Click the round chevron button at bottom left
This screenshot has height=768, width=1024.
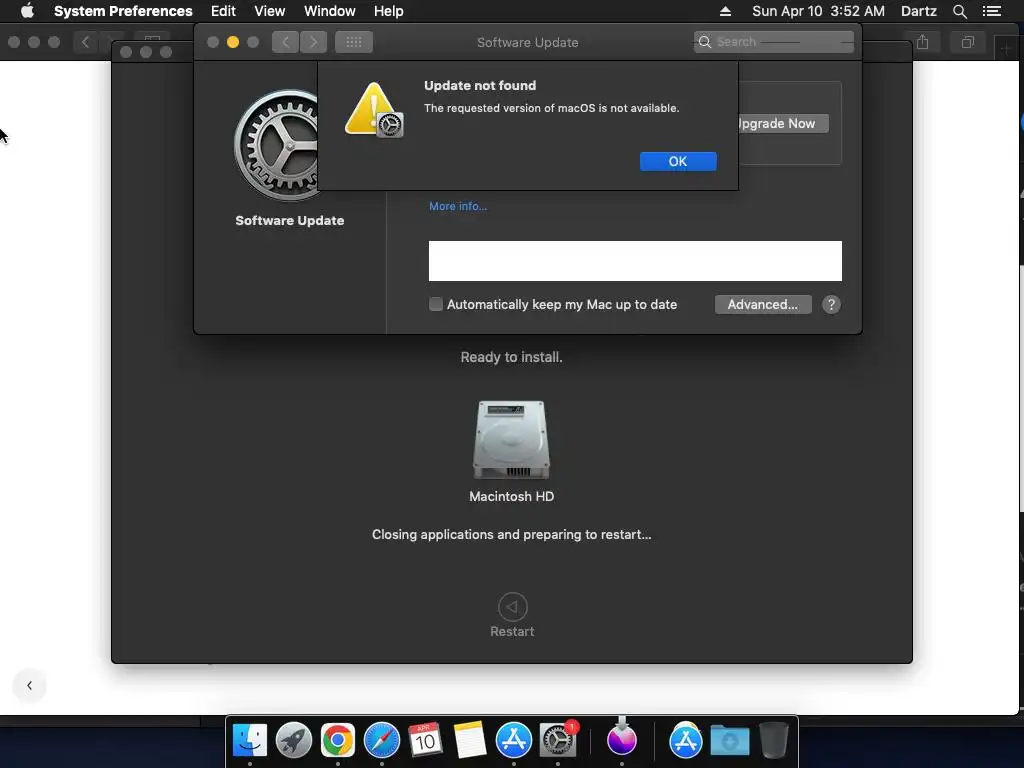[x=29, y=686]
